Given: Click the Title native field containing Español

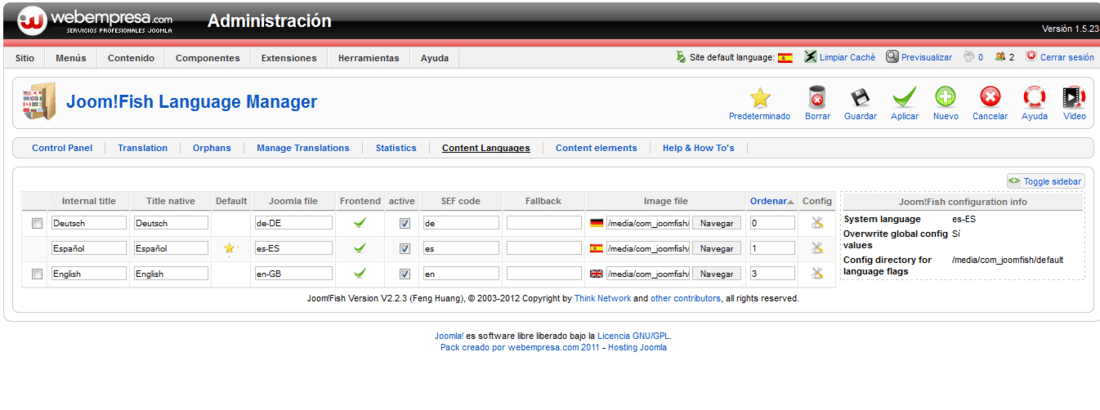Looking at the screenshot, I should [x=171, y=249].
